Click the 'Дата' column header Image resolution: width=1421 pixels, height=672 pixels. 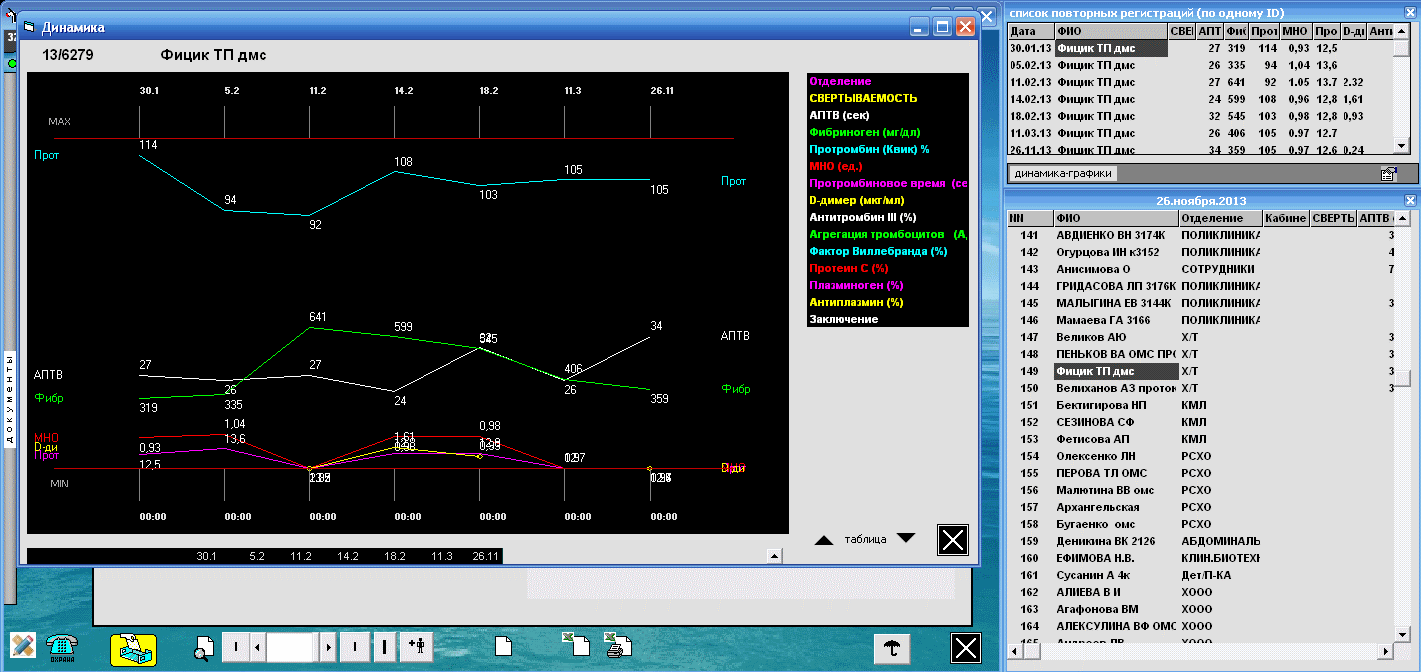1029,32
